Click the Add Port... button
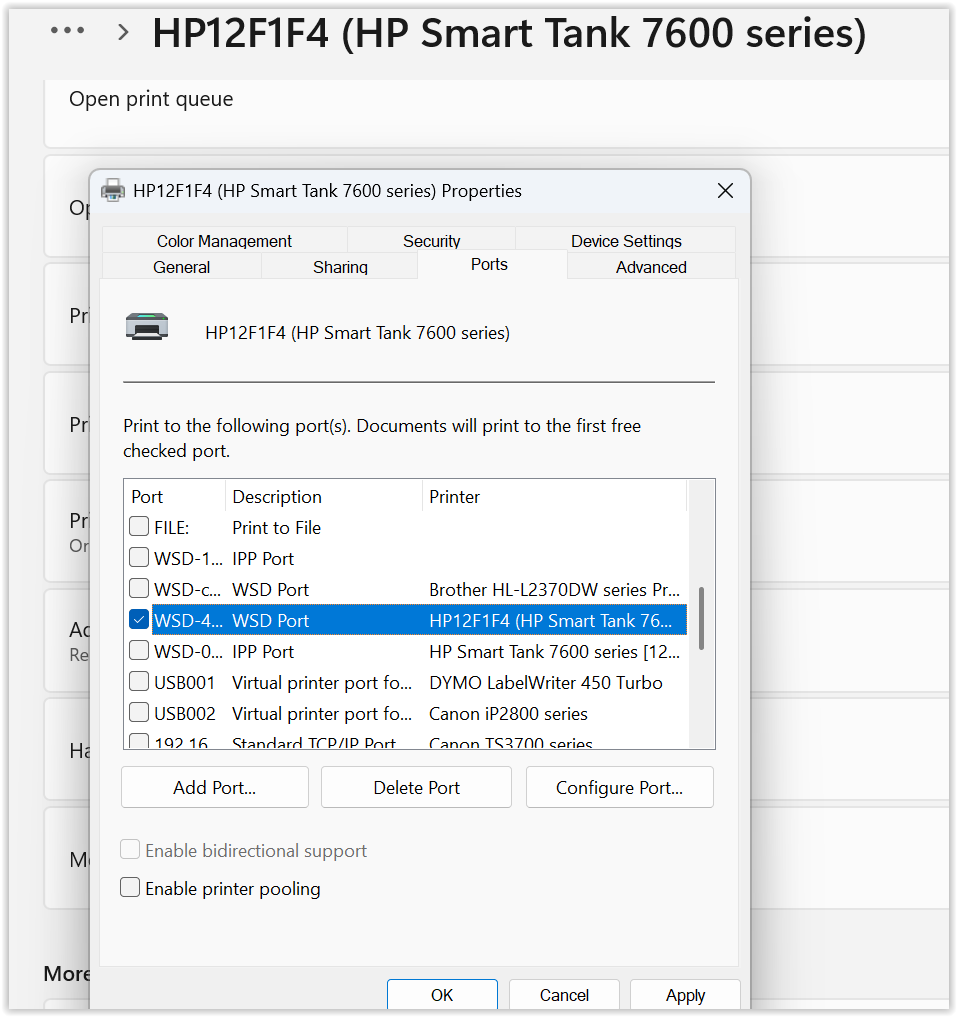Image resolution: width=957 pixels, height=1017 pixels. pos(215,787)
